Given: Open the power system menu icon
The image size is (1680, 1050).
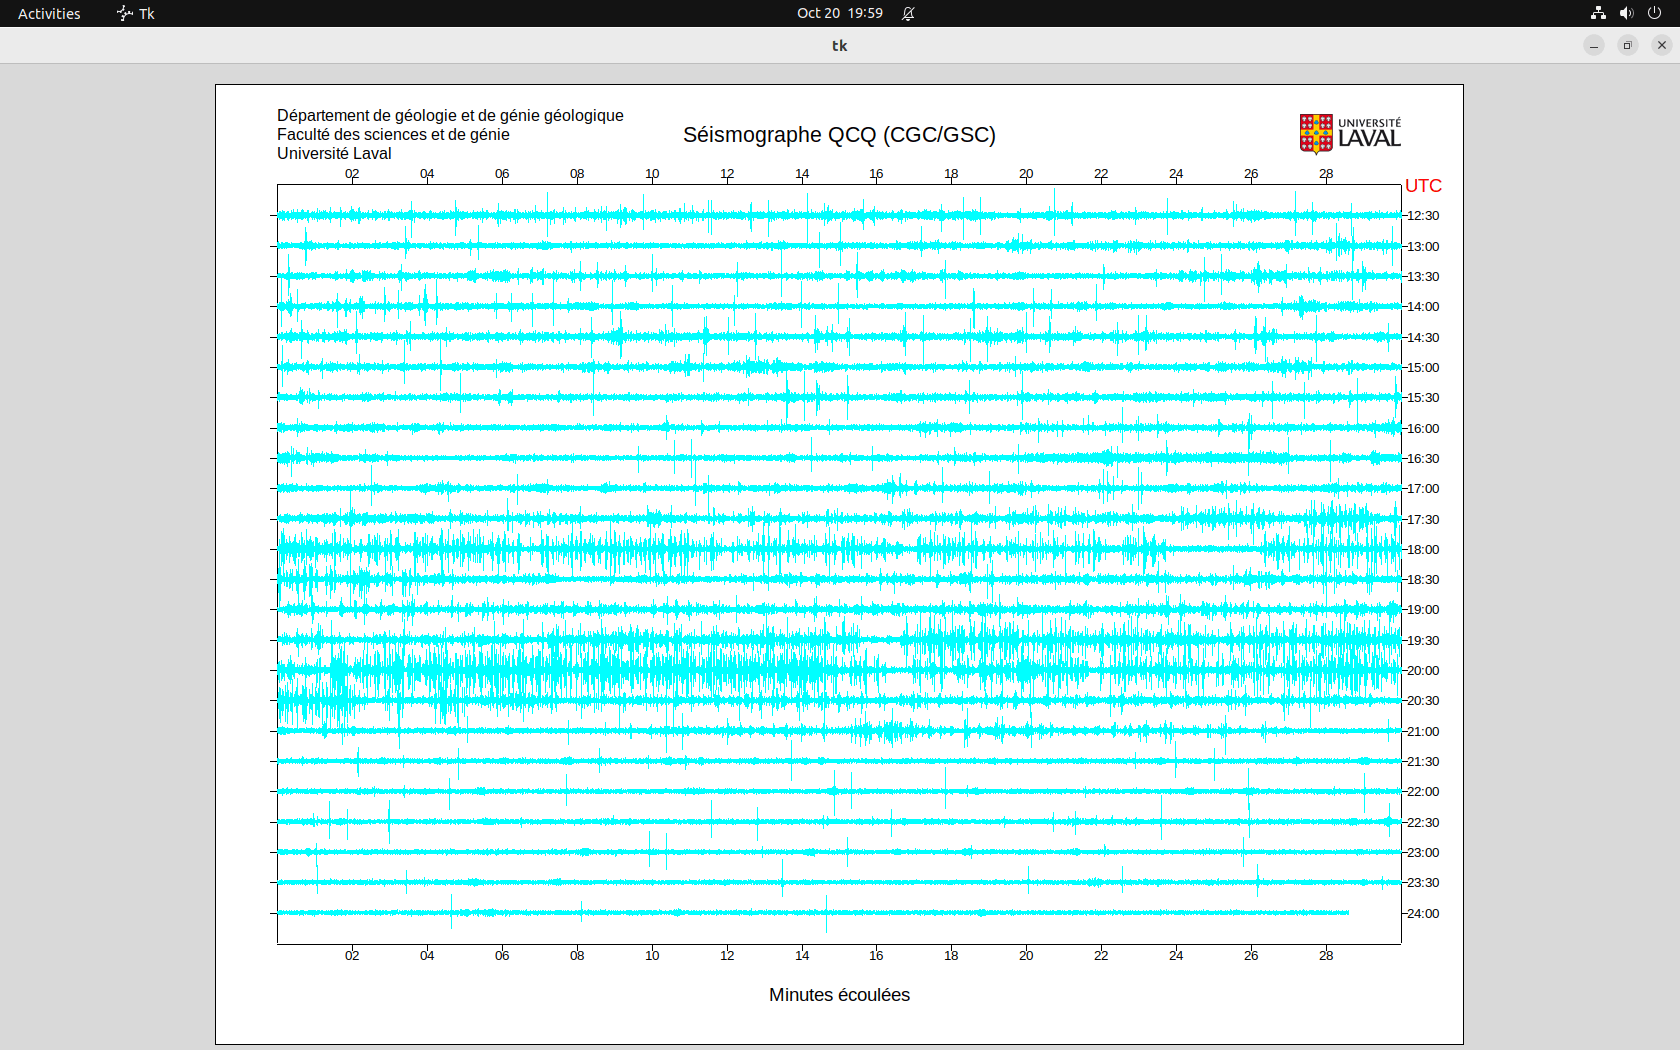Looking at the screenshot, I should point(1654,13).
